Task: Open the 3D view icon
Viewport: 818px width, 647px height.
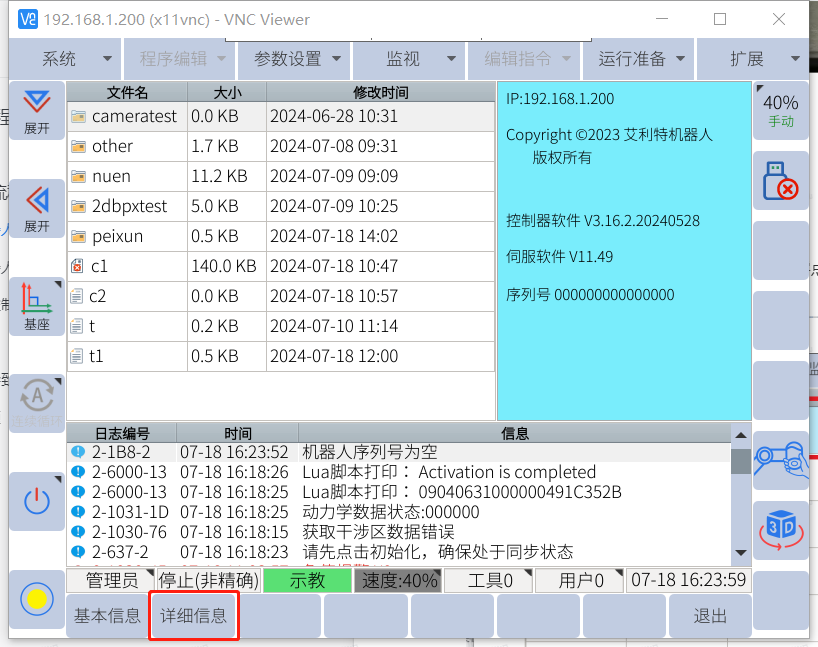Action: tap(780, 530)
